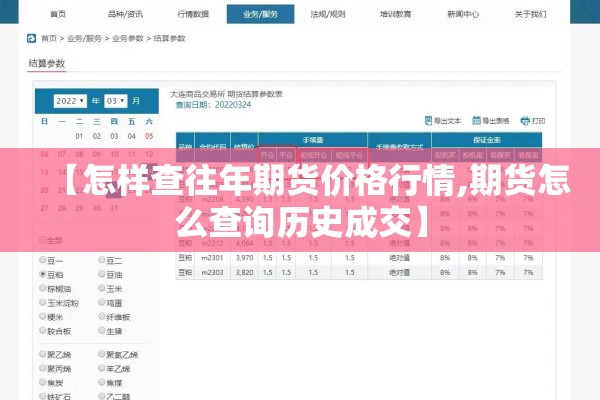The height and width of the screenshot is (400, 600).
Task: Select the 鸡蛋 radio button
Action: [102, 302]
